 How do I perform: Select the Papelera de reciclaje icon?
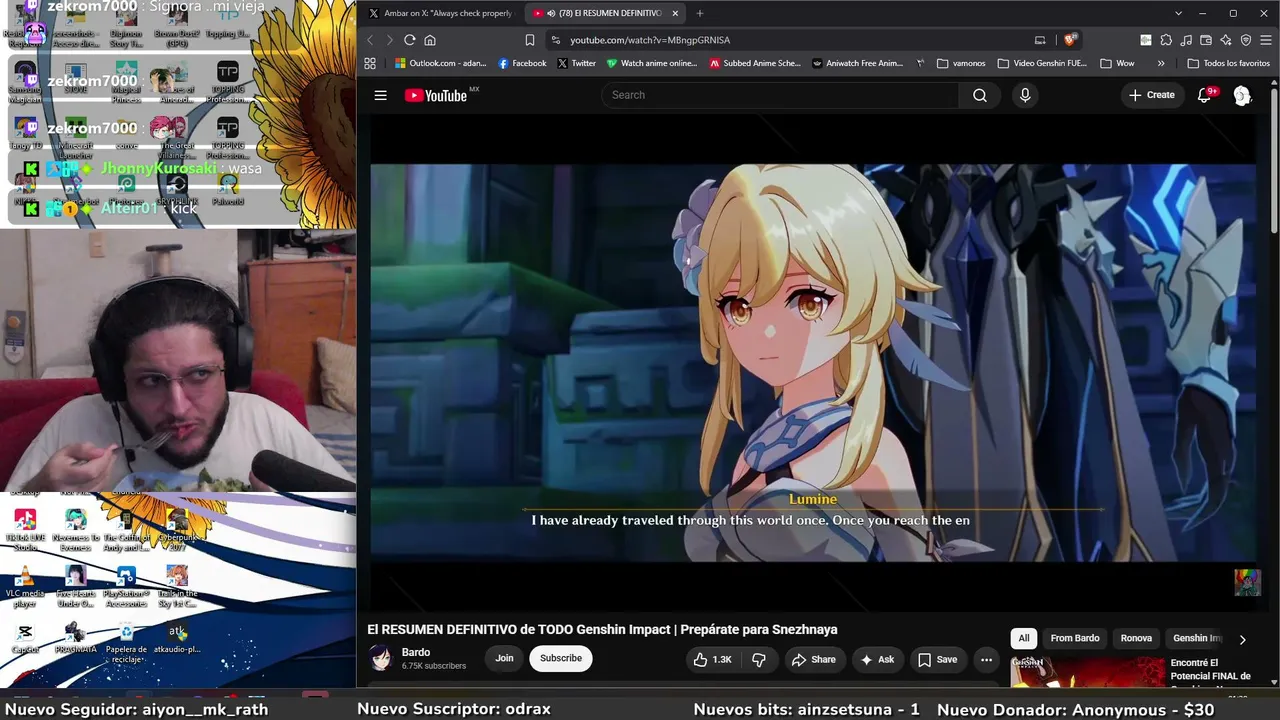pos(127,642)
